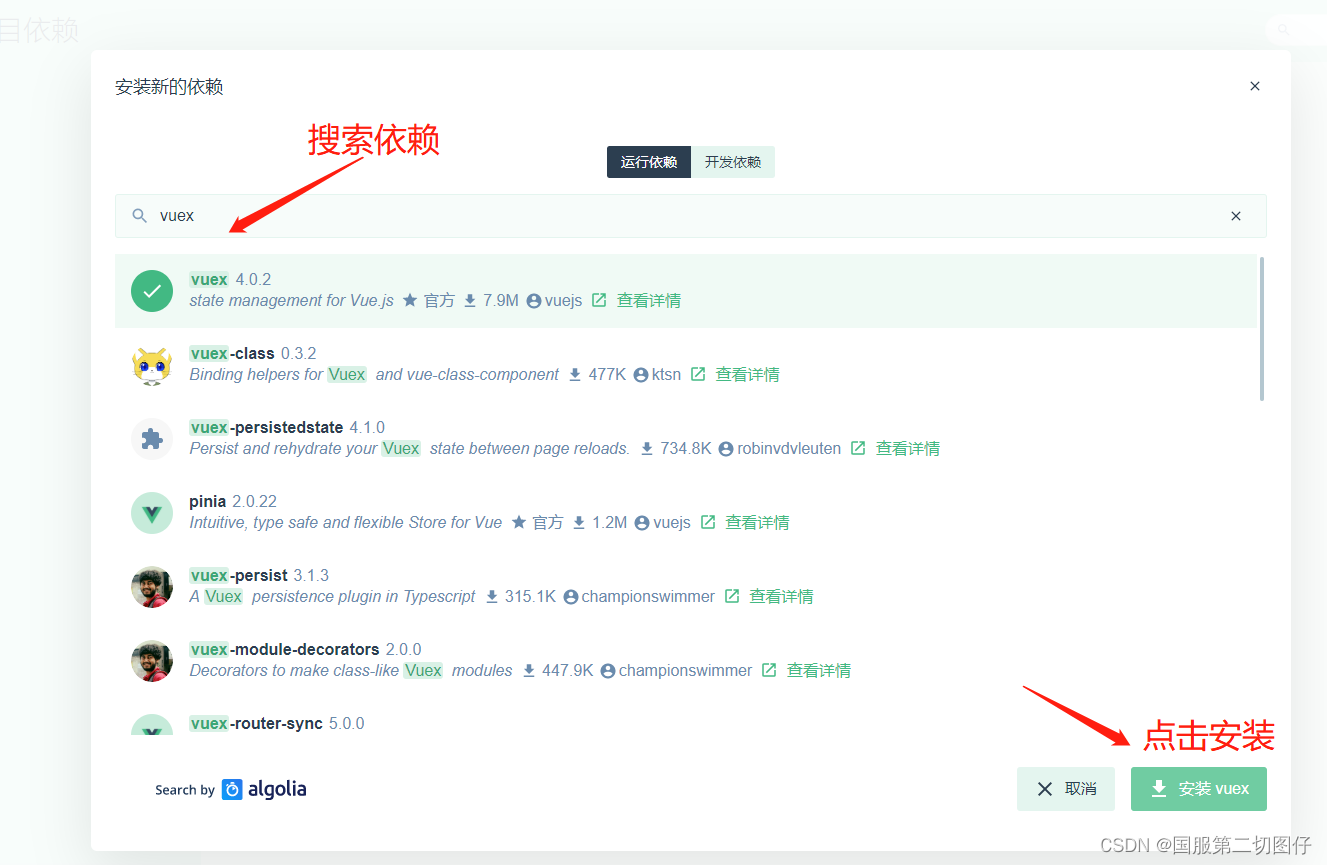Click the vuex-persist author avatar
The width and height of the screenshot is (1327, 865).
(x=152, y=587)
